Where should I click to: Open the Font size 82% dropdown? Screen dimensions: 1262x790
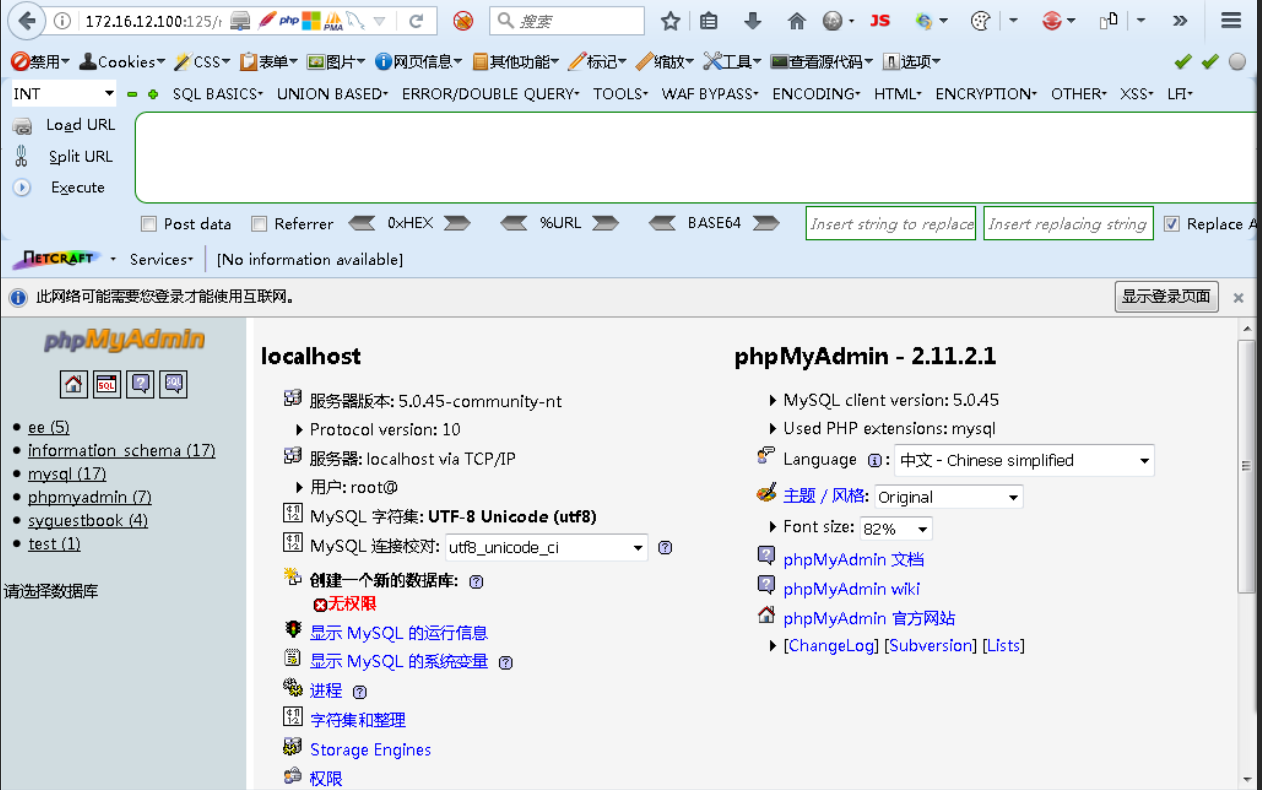(896, 528)
